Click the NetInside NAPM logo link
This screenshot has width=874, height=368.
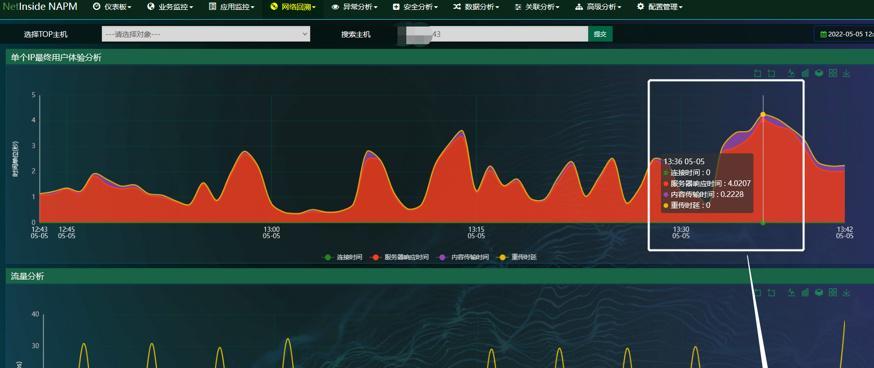[x=39, y=7]
